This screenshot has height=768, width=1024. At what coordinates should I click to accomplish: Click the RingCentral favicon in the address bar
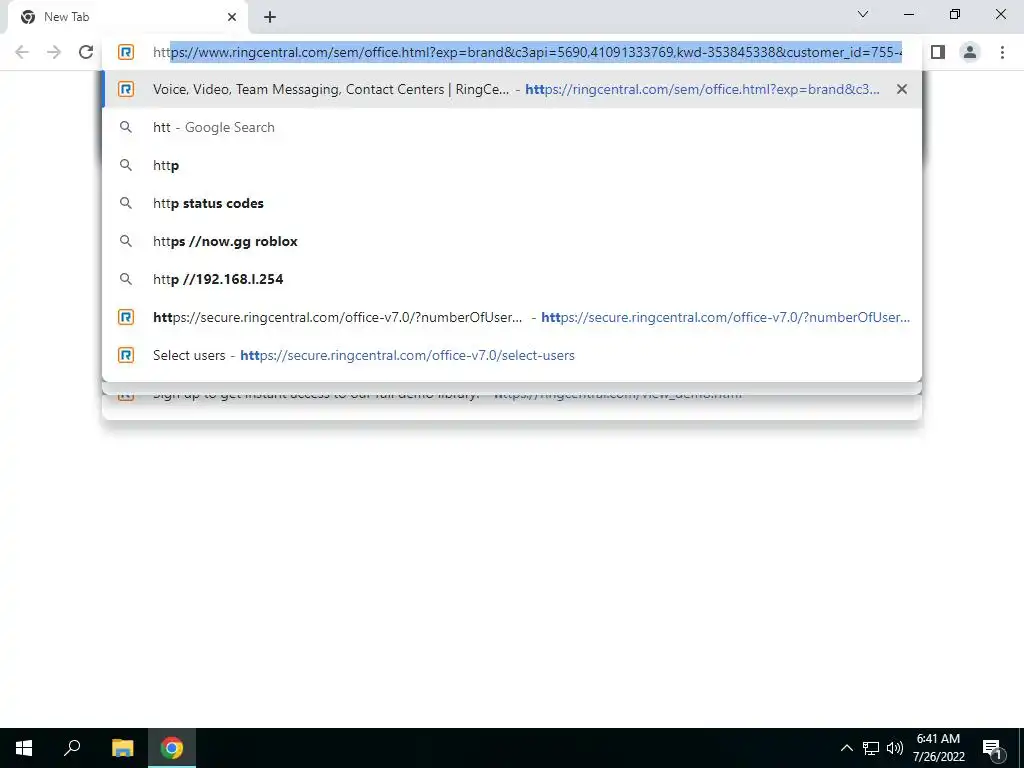coord(126,52)
